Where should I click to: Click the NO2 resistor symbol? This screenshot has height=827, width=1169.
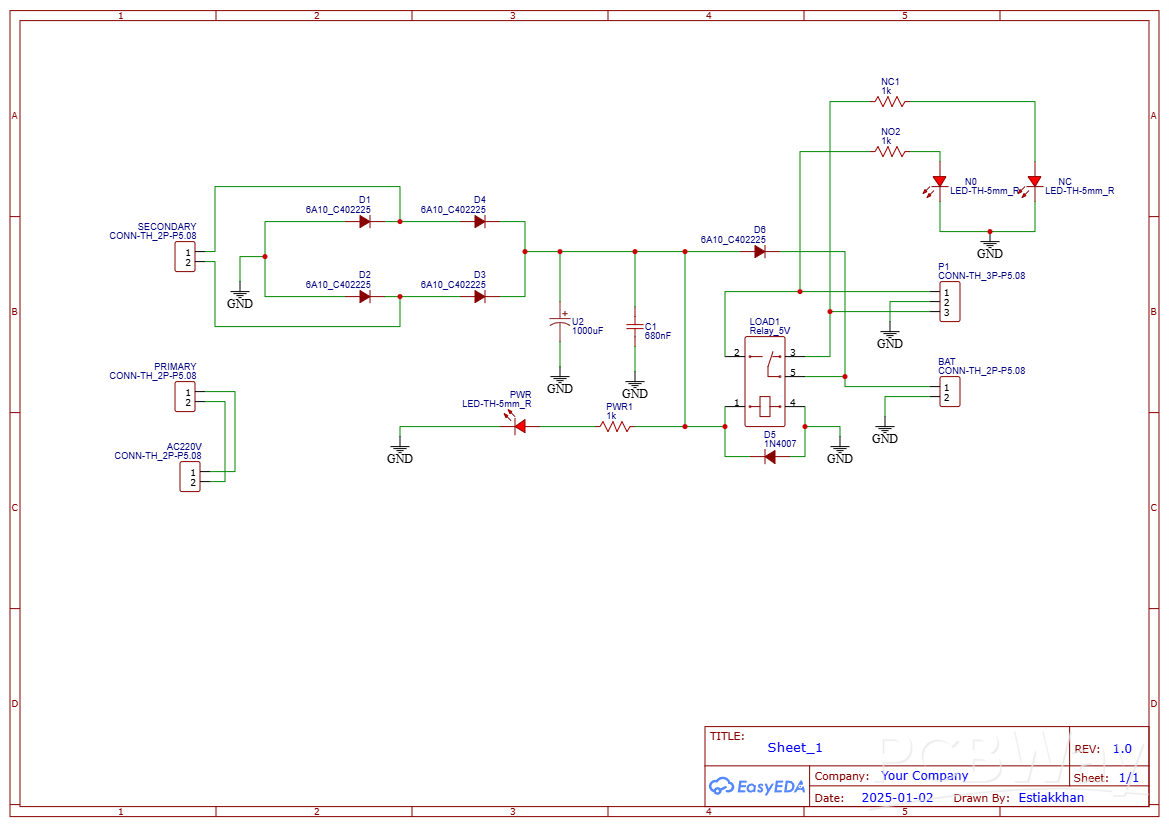pyautogui.click(x=889, y=152)
